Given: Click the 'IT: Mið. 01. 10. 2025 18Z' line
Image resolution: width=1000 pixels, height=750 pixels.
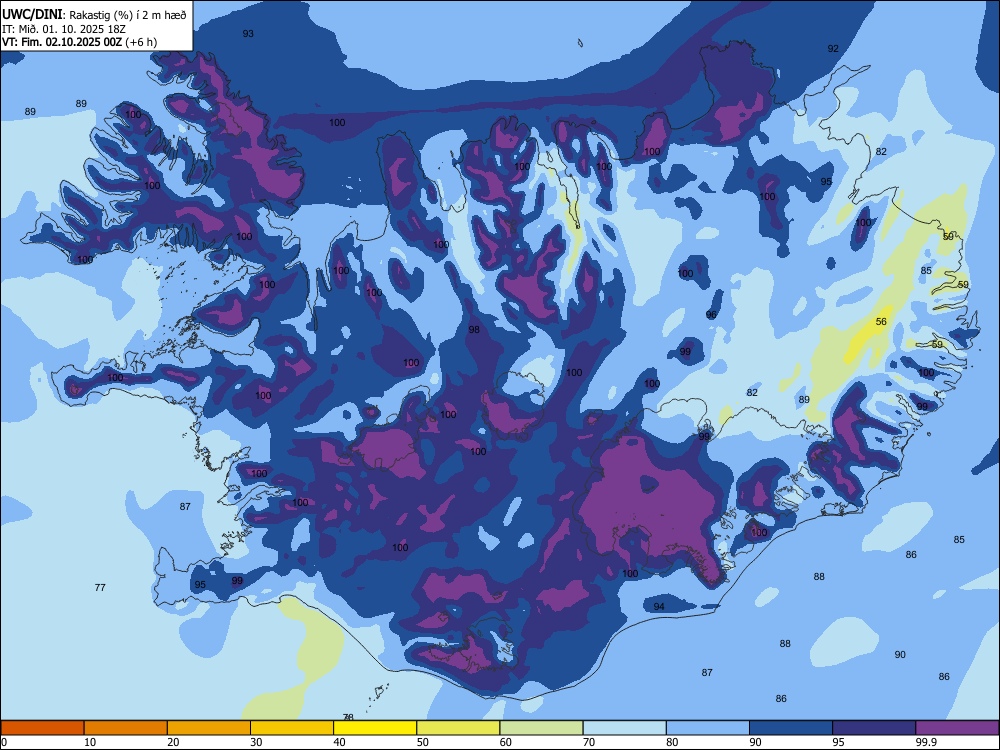Looking at the screenshot, I should click(64, 29).
